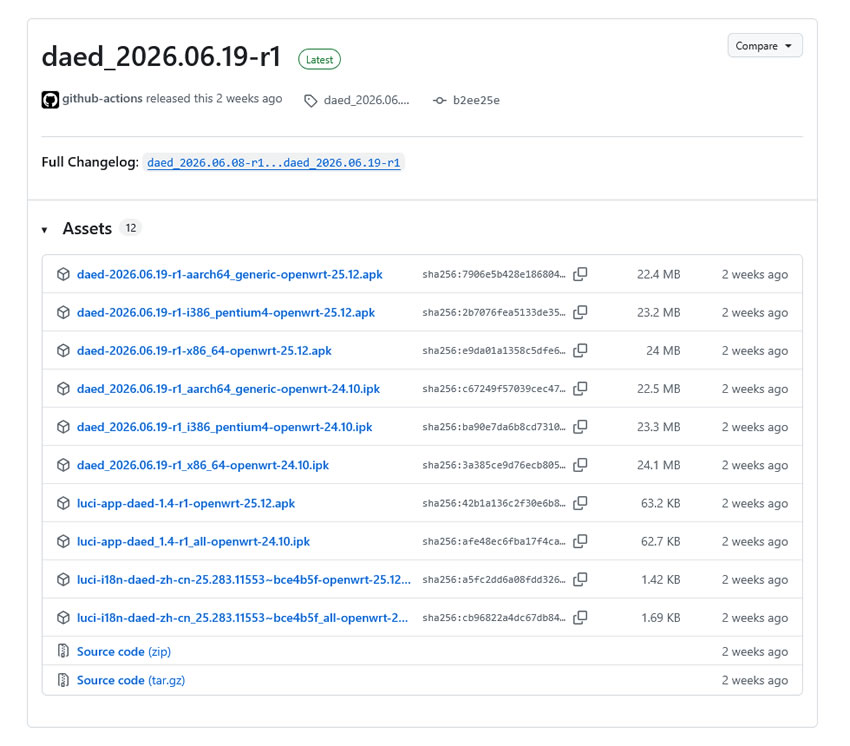
Task: Copy sha256:ba90e7da6b8cd7310 hash
Action: click(x=580, y=427)
